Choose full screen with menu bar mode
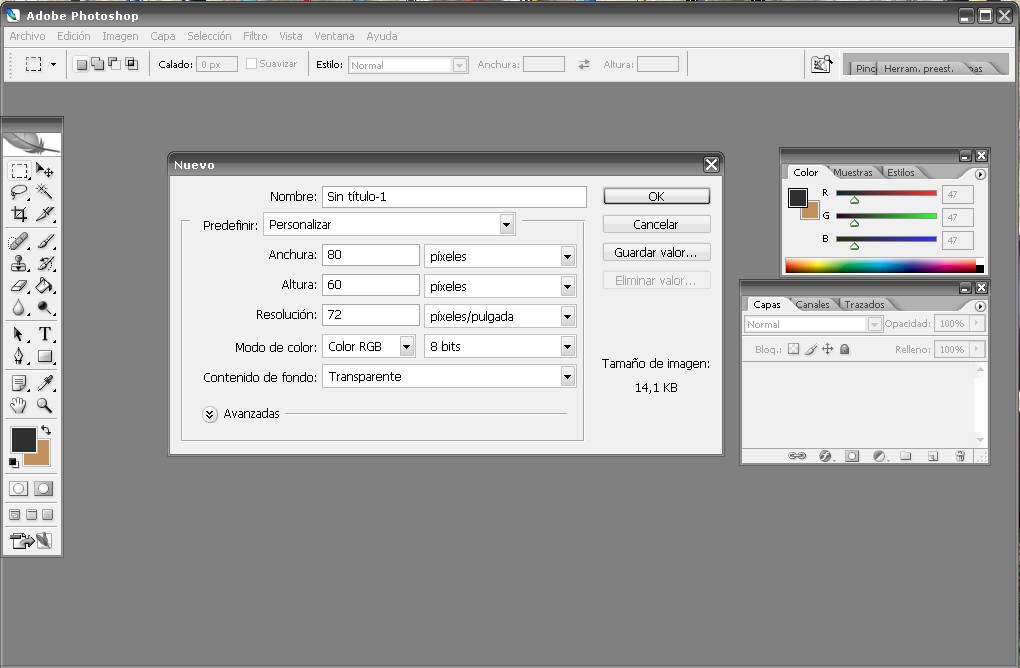The width and height of the screenshot is (1020, 668). point(31,514)
